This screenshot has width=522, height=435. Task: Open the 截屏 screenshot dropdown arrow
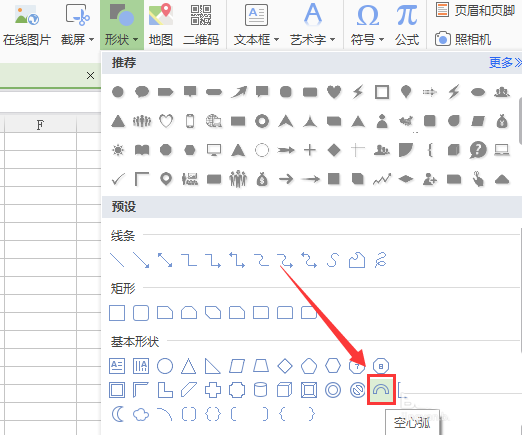91,40
